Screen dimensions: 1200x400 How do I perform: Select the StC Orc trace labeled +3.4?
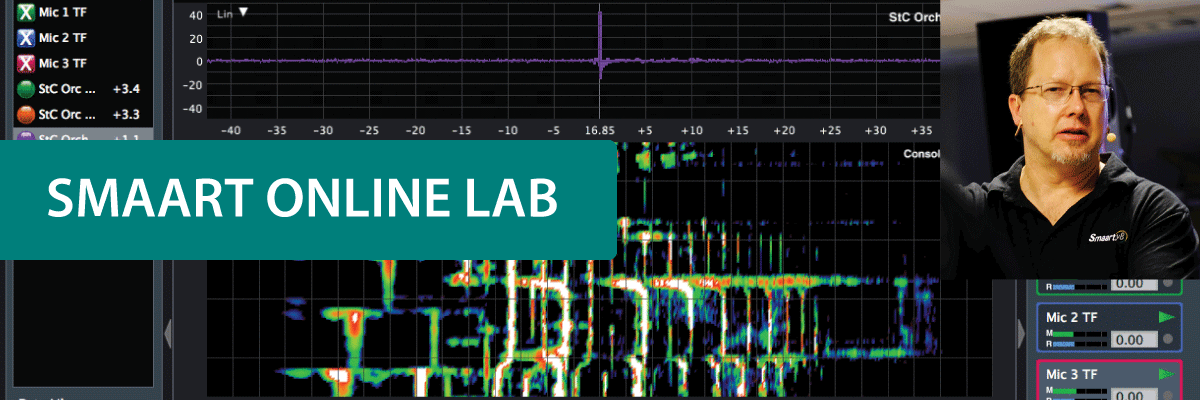point(83,89)
